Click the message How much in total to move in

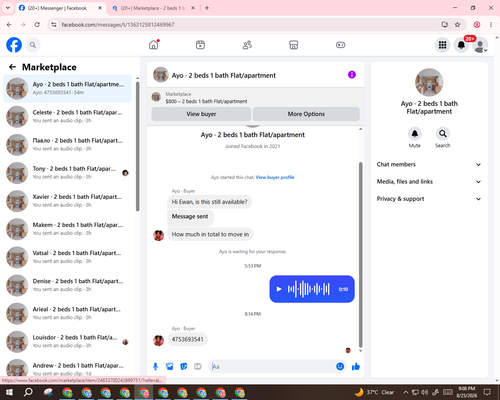coord(210,234)
